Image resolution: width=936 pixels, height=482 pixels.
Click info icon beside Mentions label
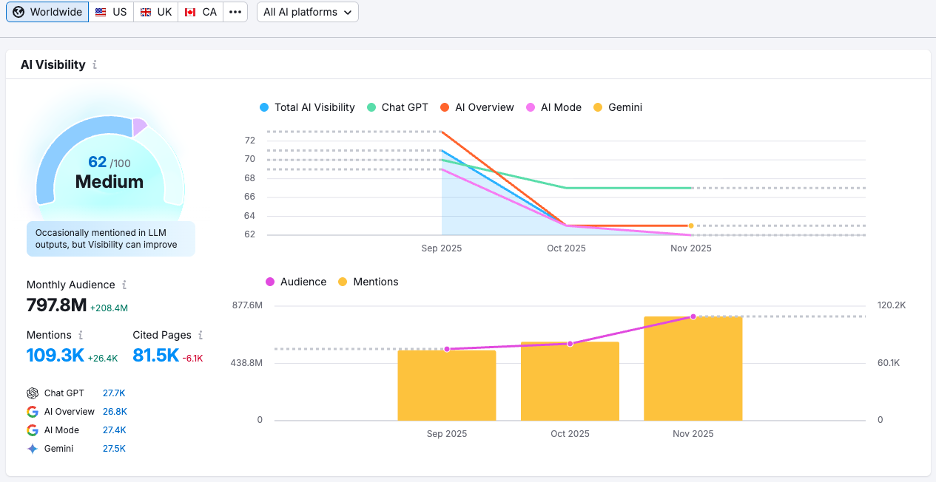tap(80, 335)
